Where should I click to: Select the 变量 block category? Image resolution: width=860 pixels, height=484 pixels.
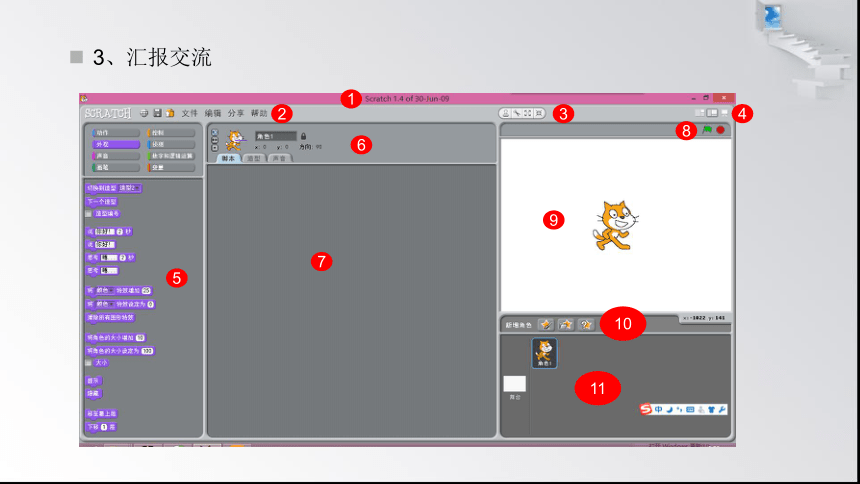click(171, 167)
